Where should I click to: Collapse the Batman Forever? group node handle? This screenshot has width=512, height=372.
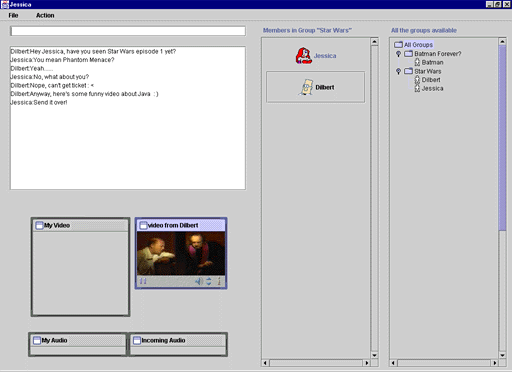click(398, 54)
